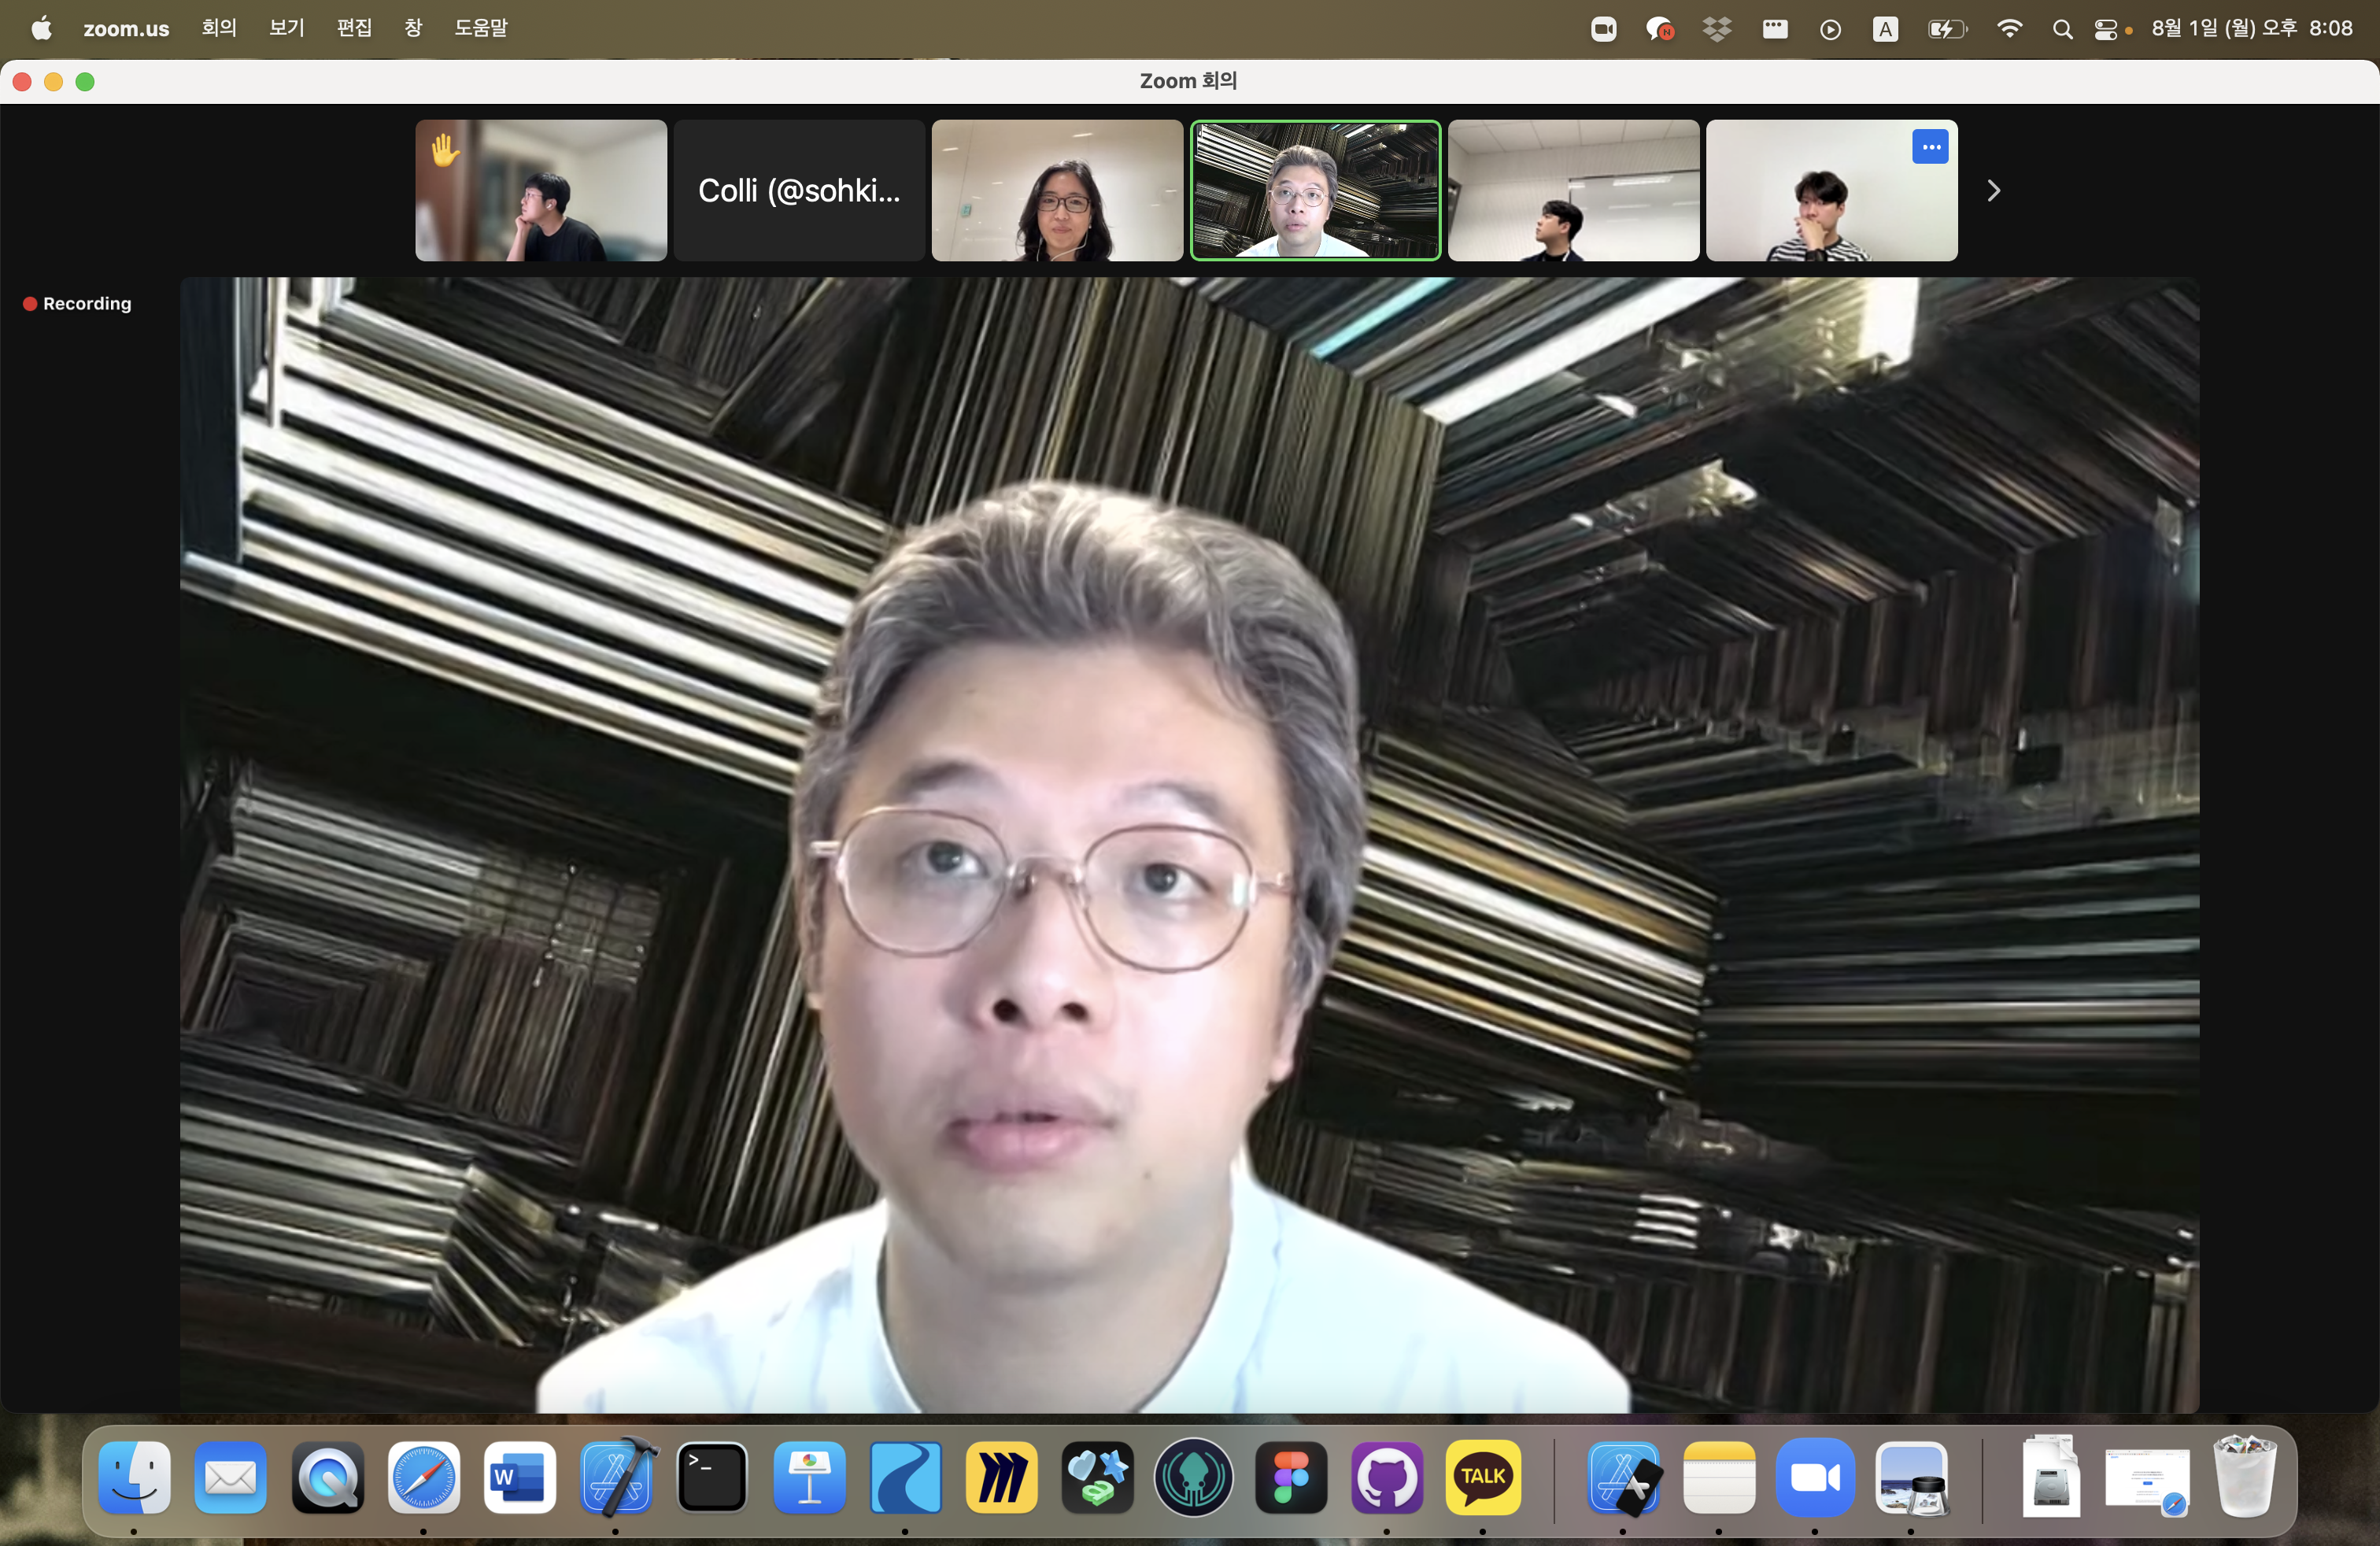Viewport: 2380px width, 1546px height.
Task: Select Colli (@sohki...) participant tile
Action: pos(798,191)
